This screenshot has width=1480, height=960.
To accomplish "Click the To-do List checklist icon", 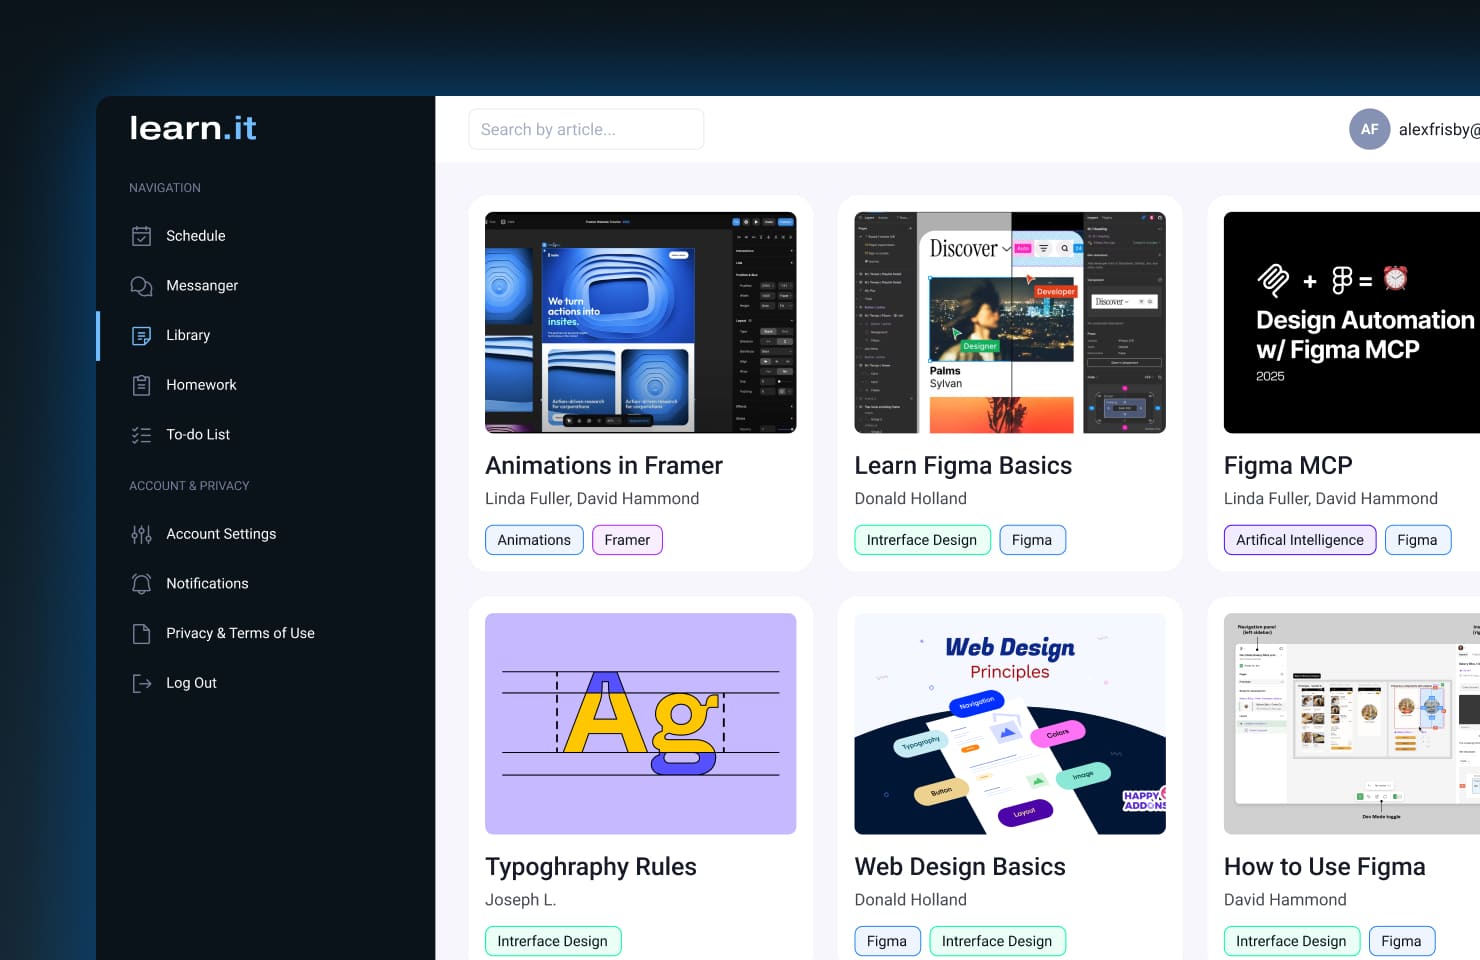I will coord(141,434).
